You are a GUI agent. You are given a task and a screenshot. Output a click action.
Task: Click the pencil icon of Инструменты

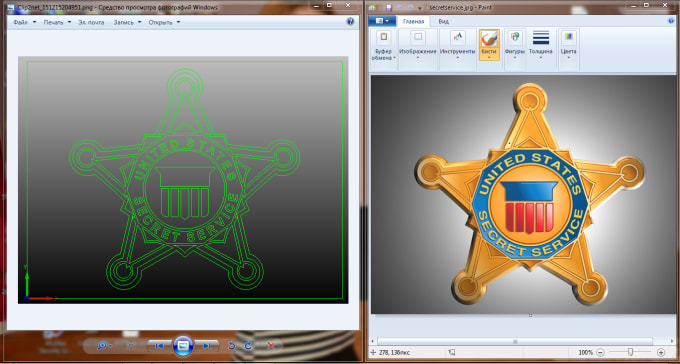coord(458,38)
